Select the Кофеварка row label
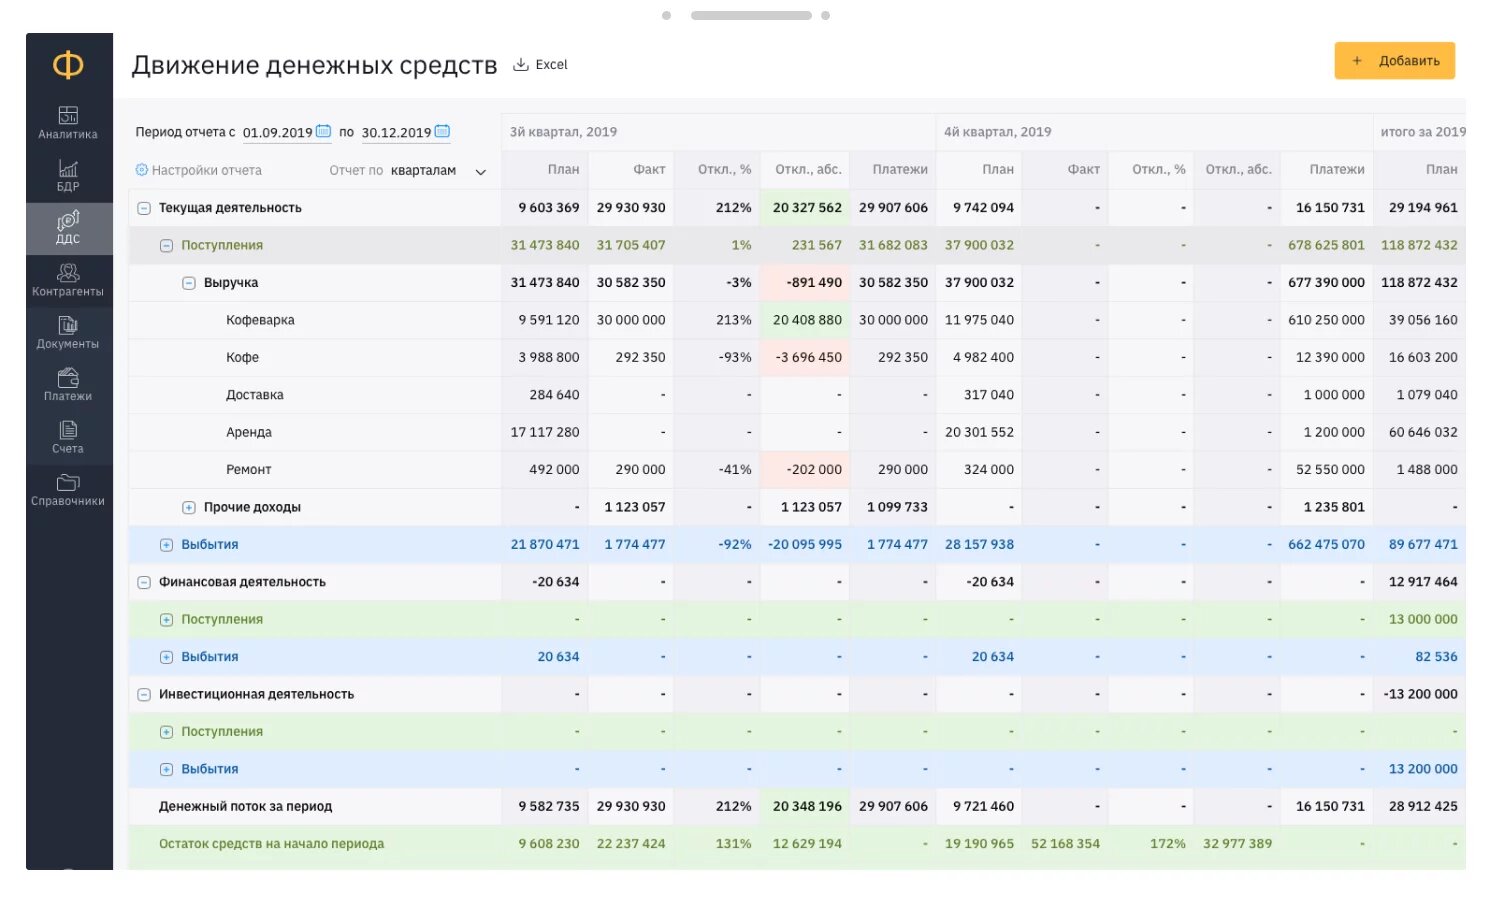 260,320
